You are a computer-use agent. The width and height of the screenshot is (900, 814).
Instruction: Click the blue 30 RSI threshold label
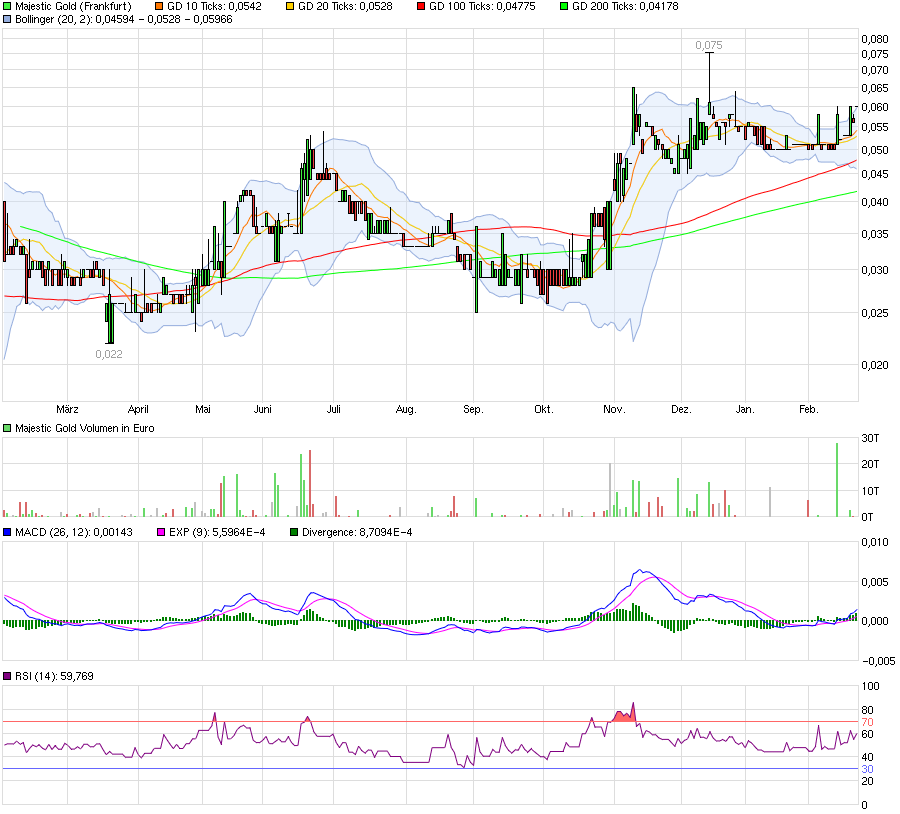pos(867,769)
